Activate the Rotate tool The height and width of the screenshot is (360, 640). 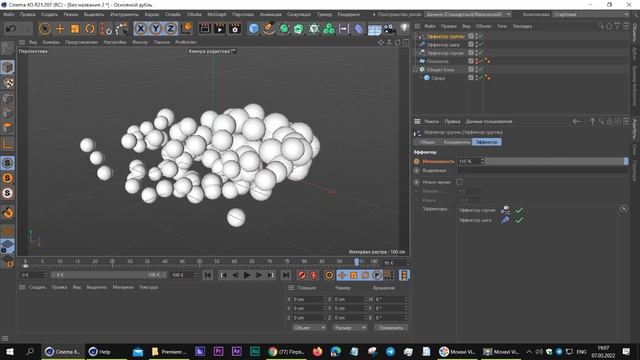click(90, 29)
